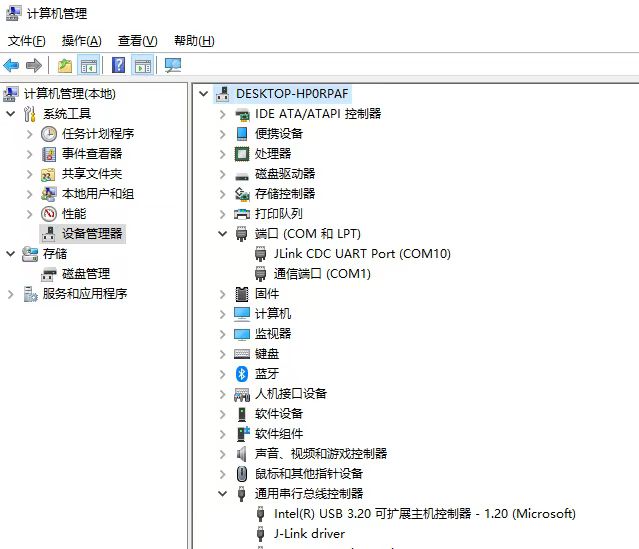This screenshot has height=549, width=639.
Task: Select Intel(R) USB 3.20 可扩展主机控制器 device
Action: (425, 514)
